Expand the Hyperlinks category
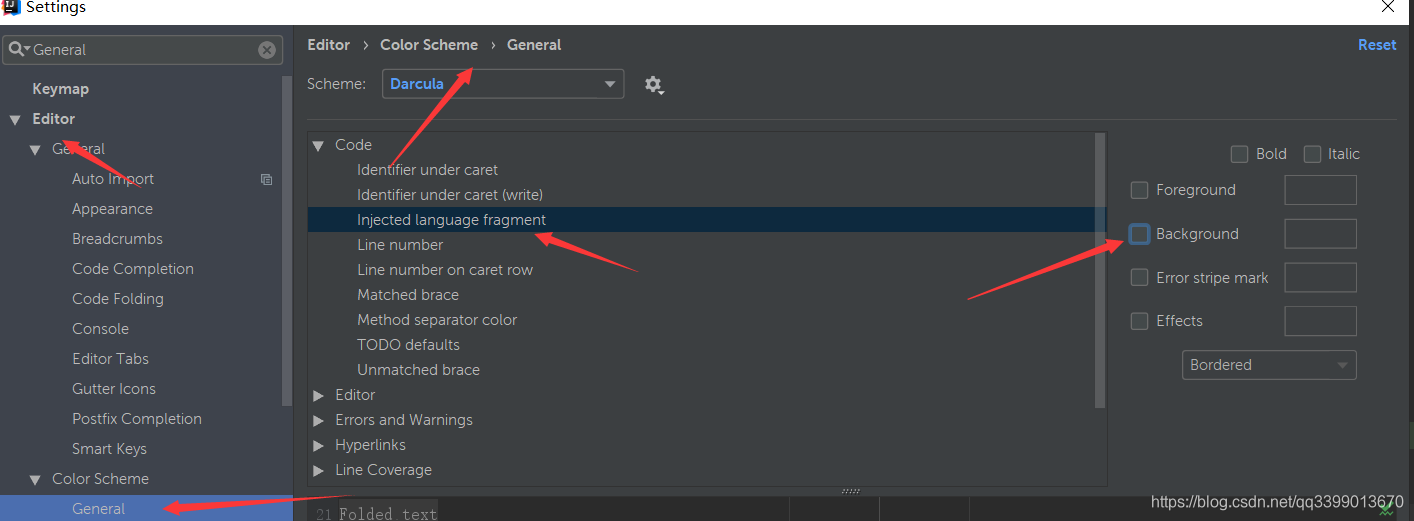 point(318,445)
